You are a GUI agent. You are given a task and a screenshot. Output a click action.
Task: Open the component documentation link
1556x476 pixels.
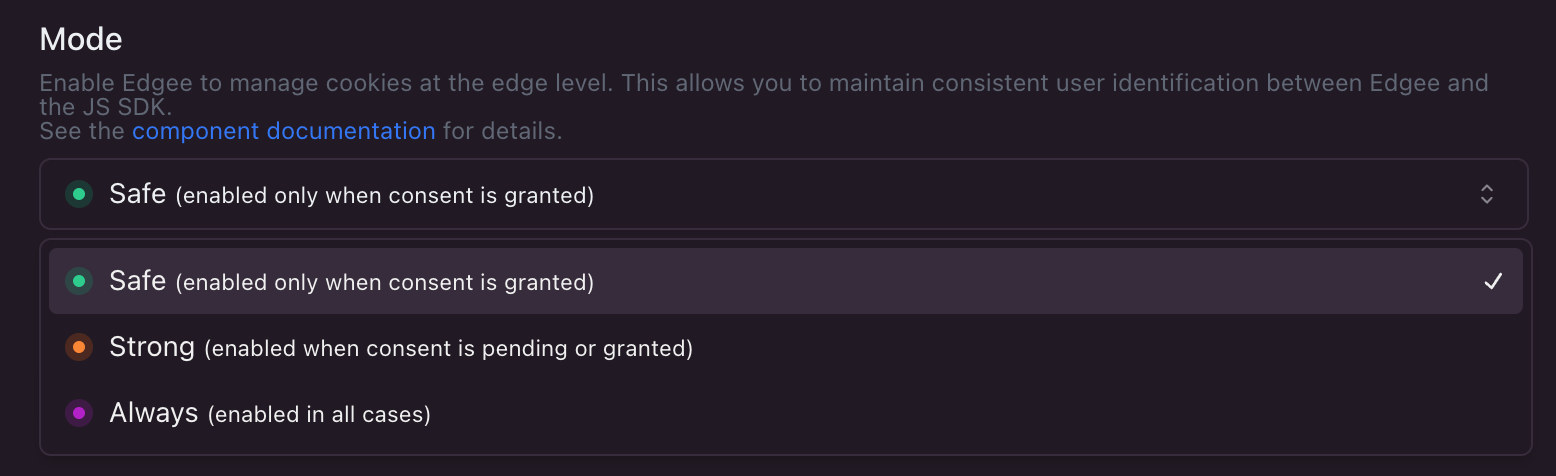(283, 131)
